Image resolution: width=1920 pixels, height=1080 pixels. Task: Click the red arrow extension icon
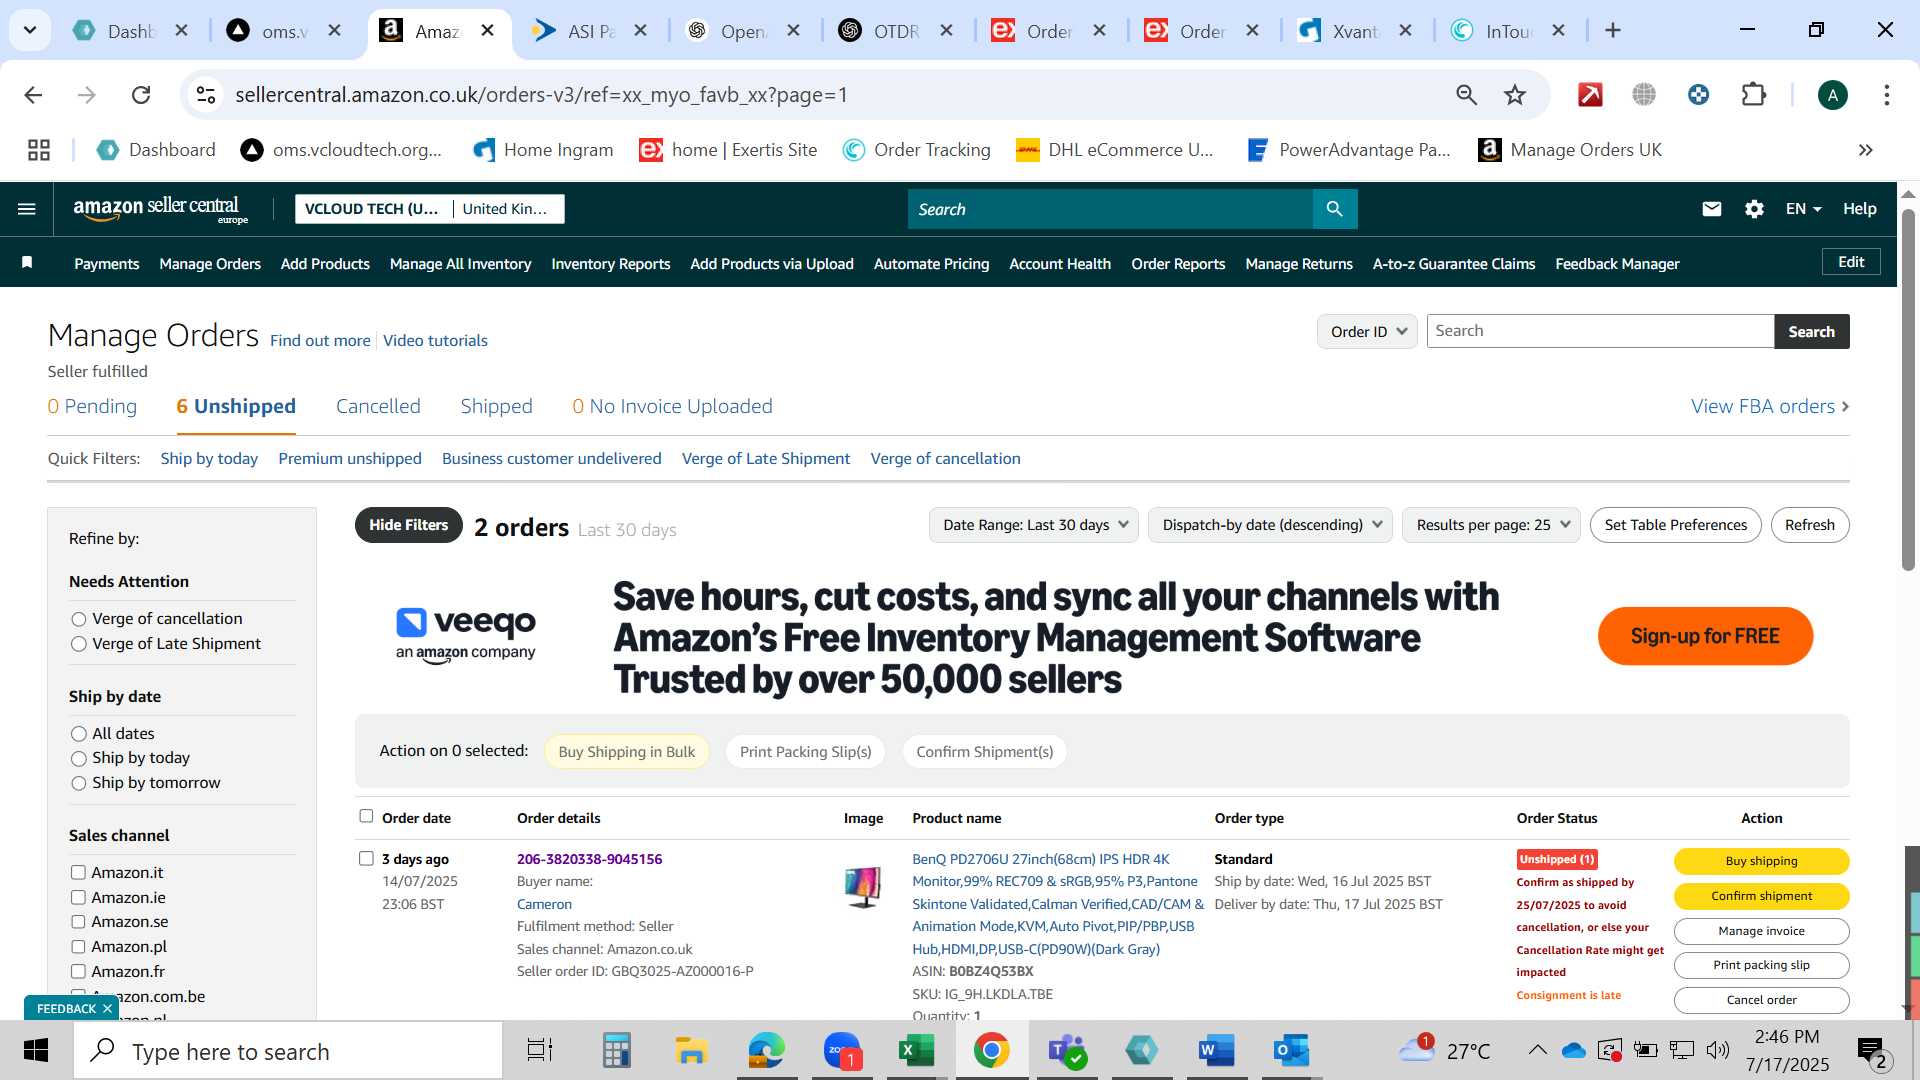coord(1590,95)
